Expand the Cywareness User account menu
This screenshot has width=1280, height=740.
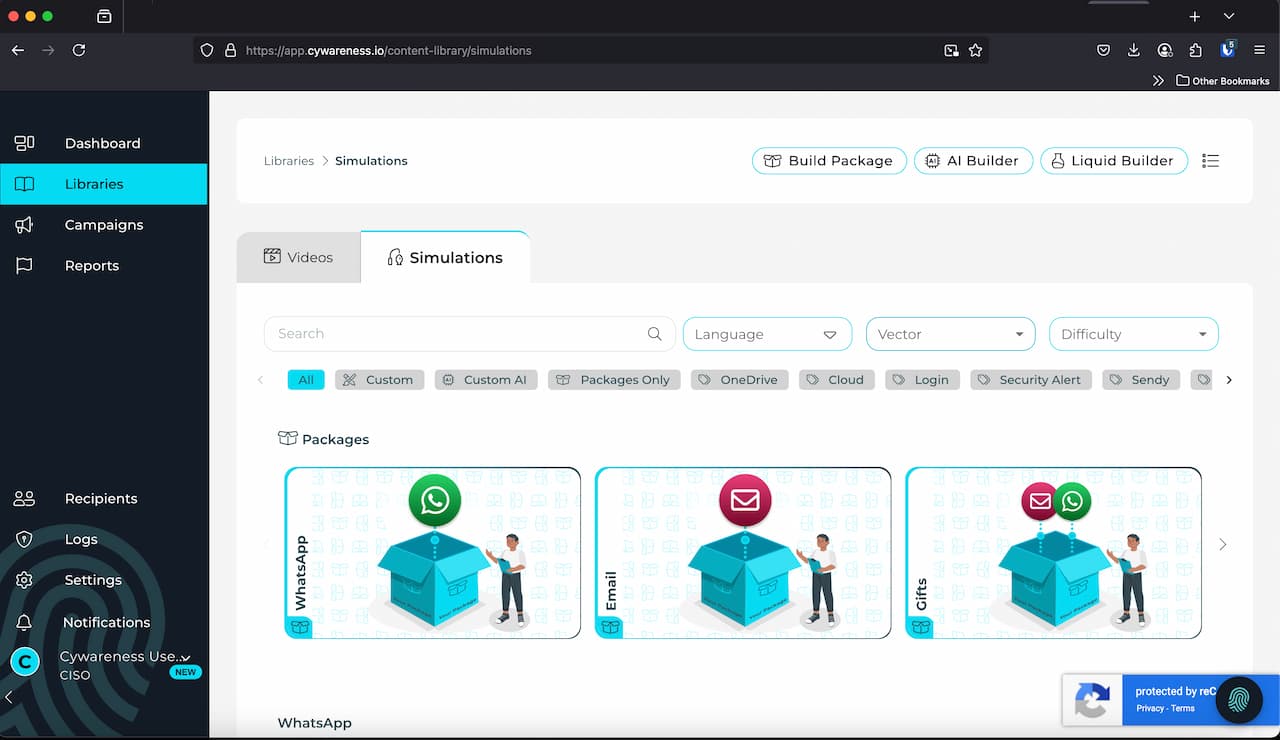coord(185,658)
